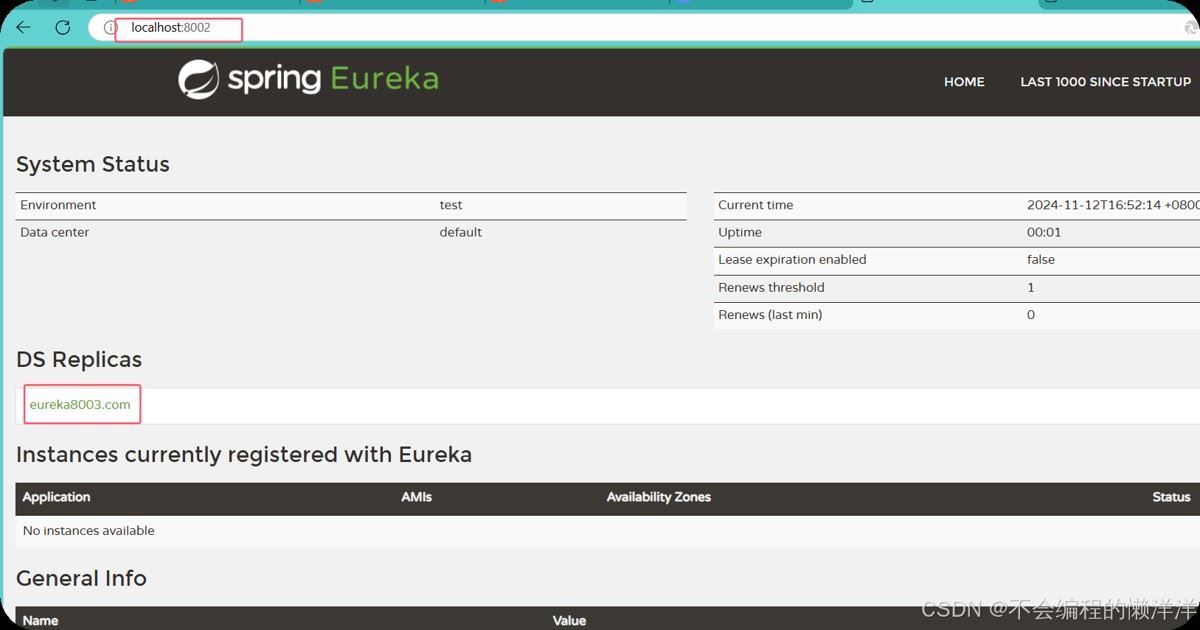The height and width of the screenshot is (630, 1200).
Task: Select the value 'false' for lease expiration
Action: pos(1041,259)
